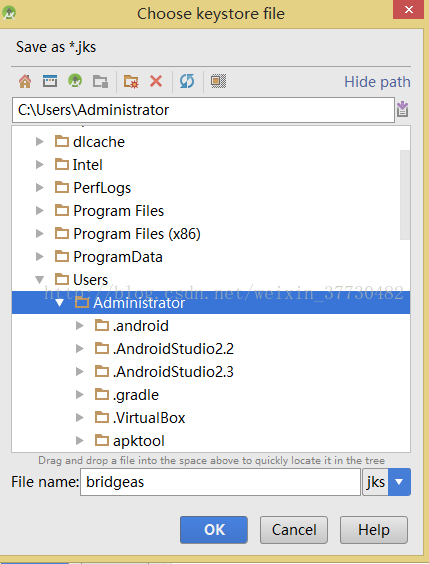
Task: Click the Hide path link
Action: point(377,82)
